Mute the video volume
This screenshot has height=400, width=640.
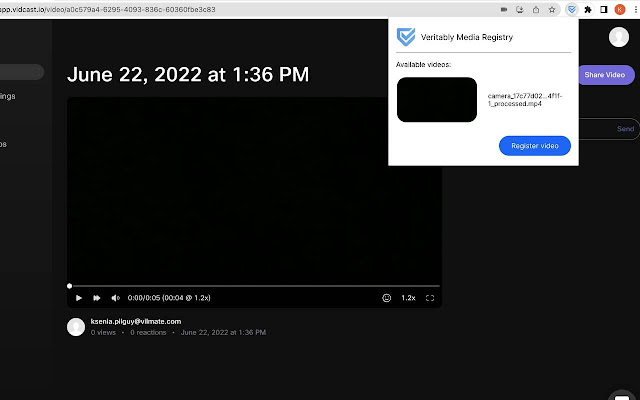click(116, 298)
